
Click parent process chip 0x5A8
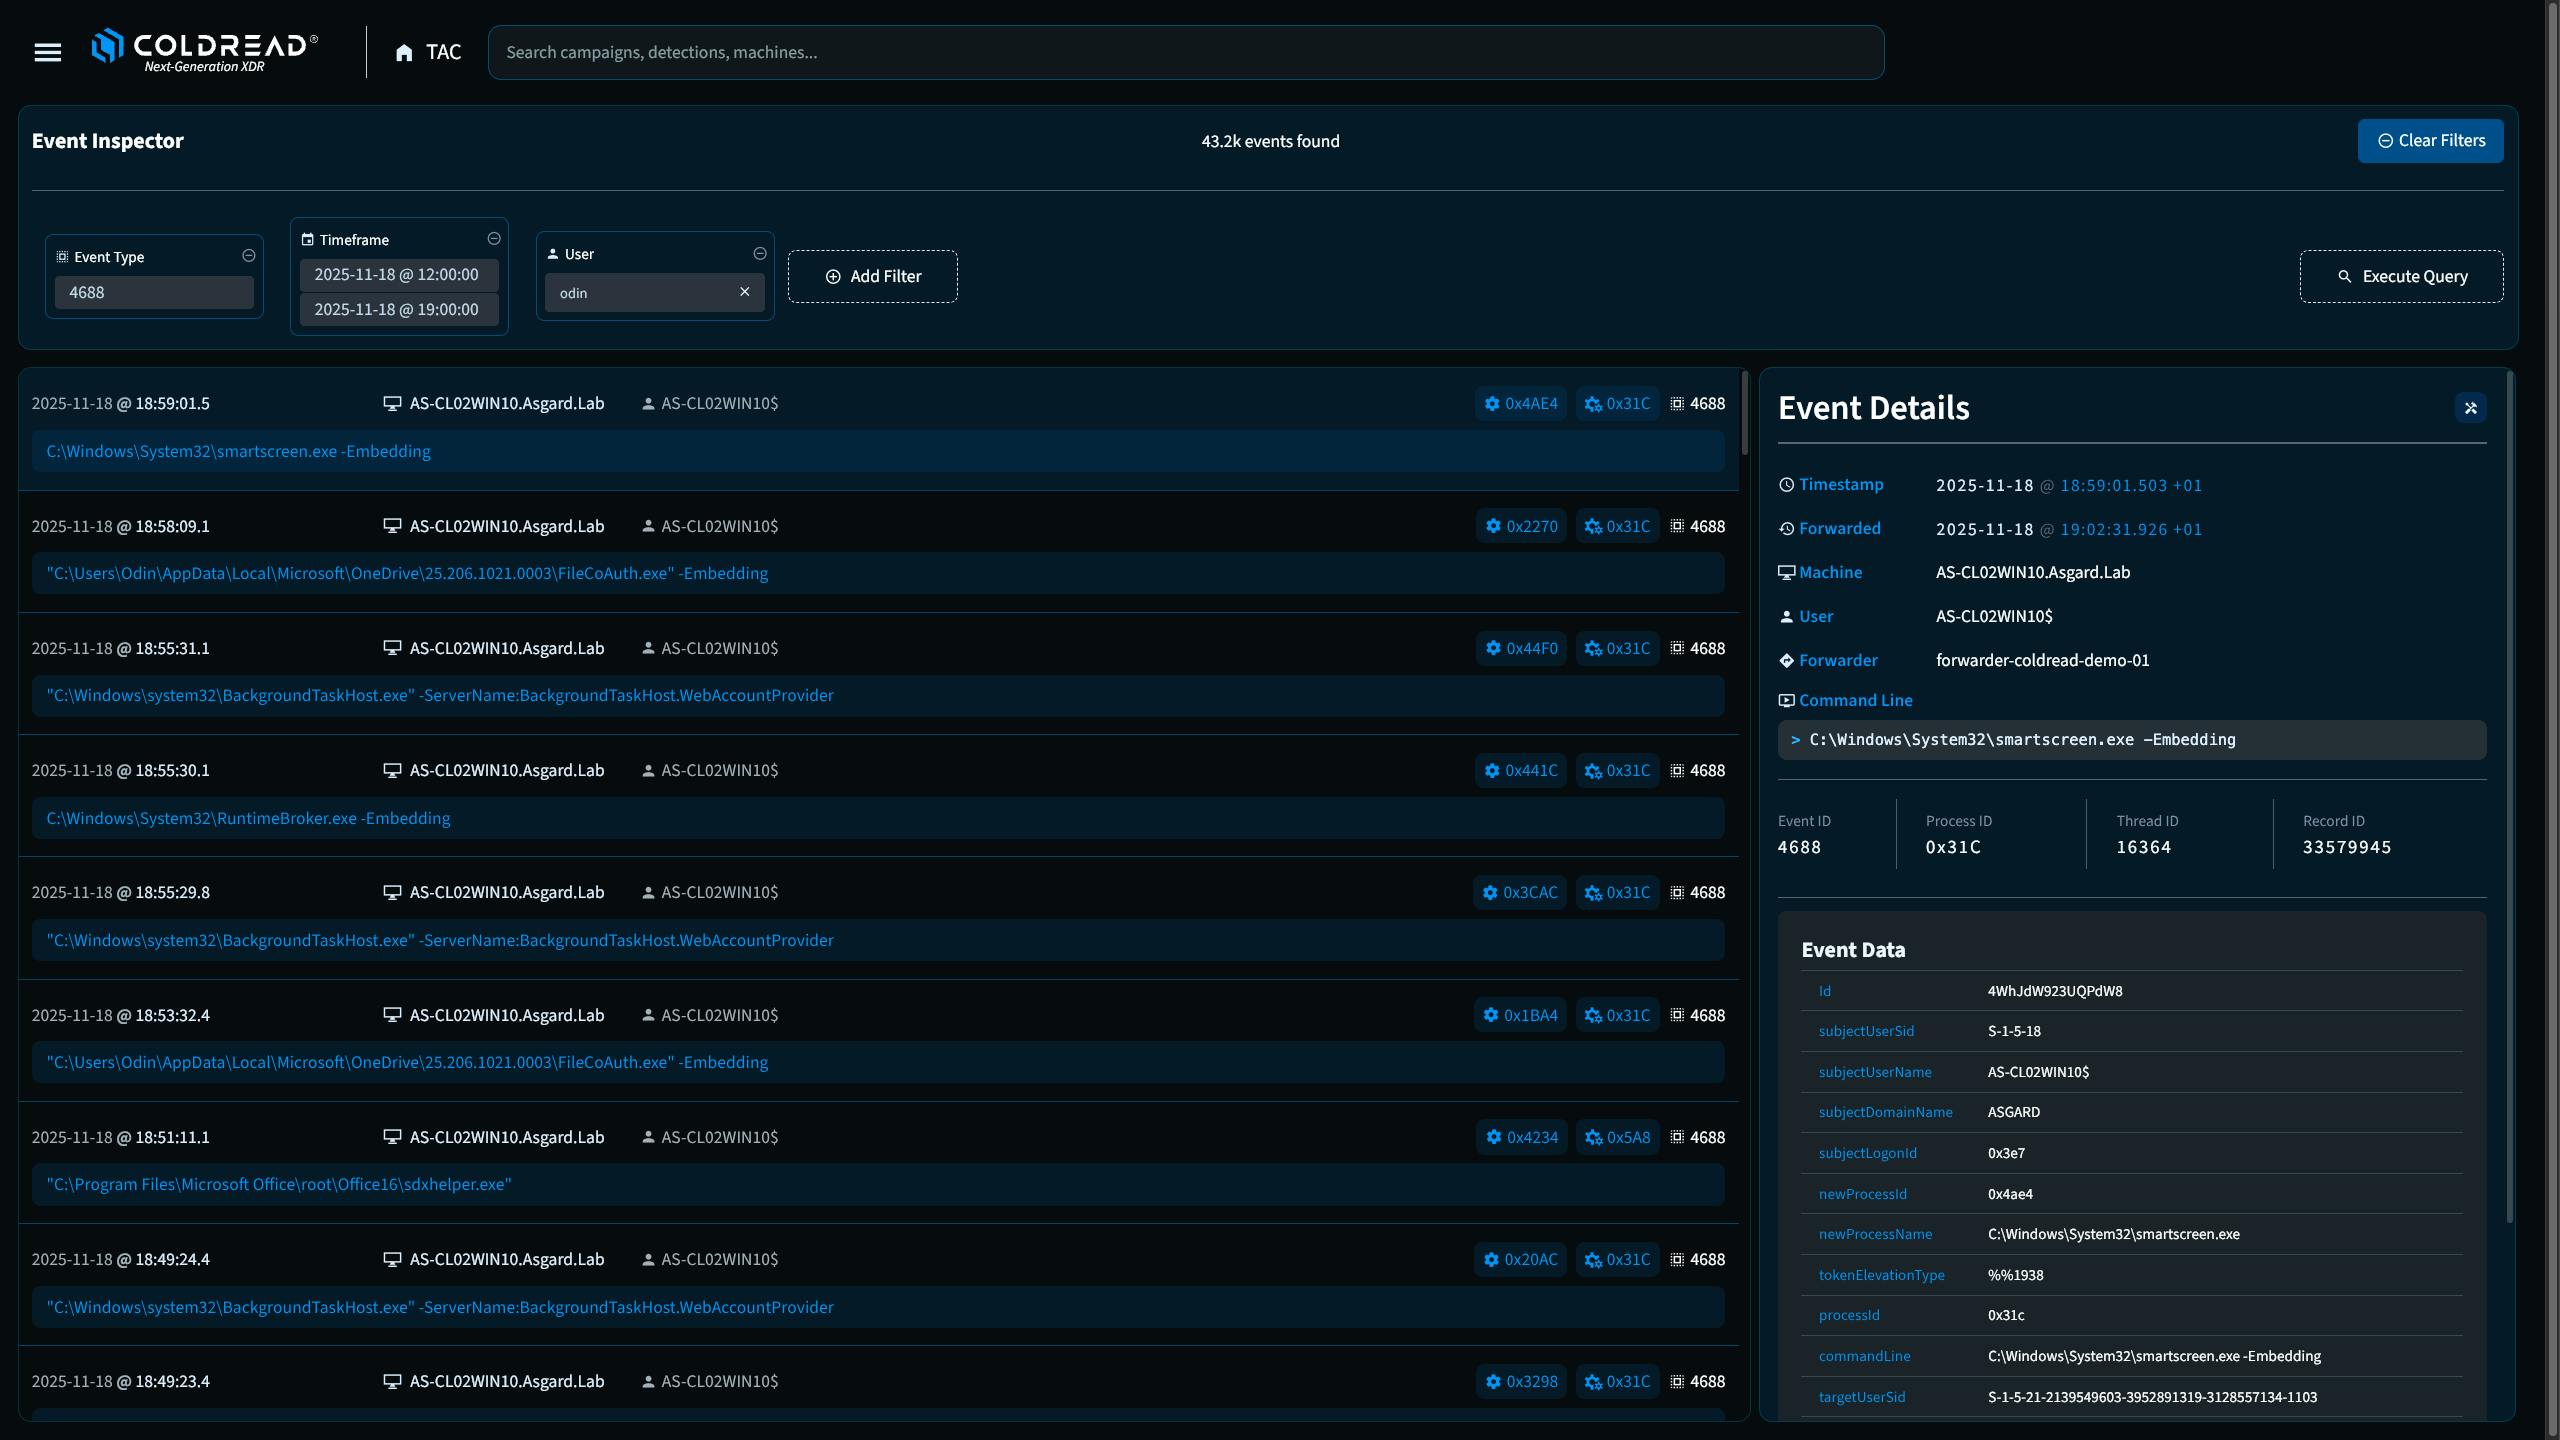[x=1617, y=1137]
